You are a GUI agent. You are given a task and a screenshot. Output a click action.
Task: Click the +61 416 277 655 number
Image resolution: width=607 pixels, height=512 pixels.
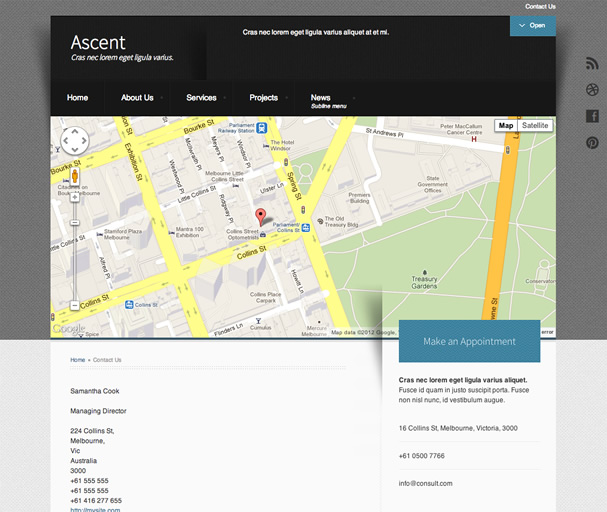coord(96,501)
